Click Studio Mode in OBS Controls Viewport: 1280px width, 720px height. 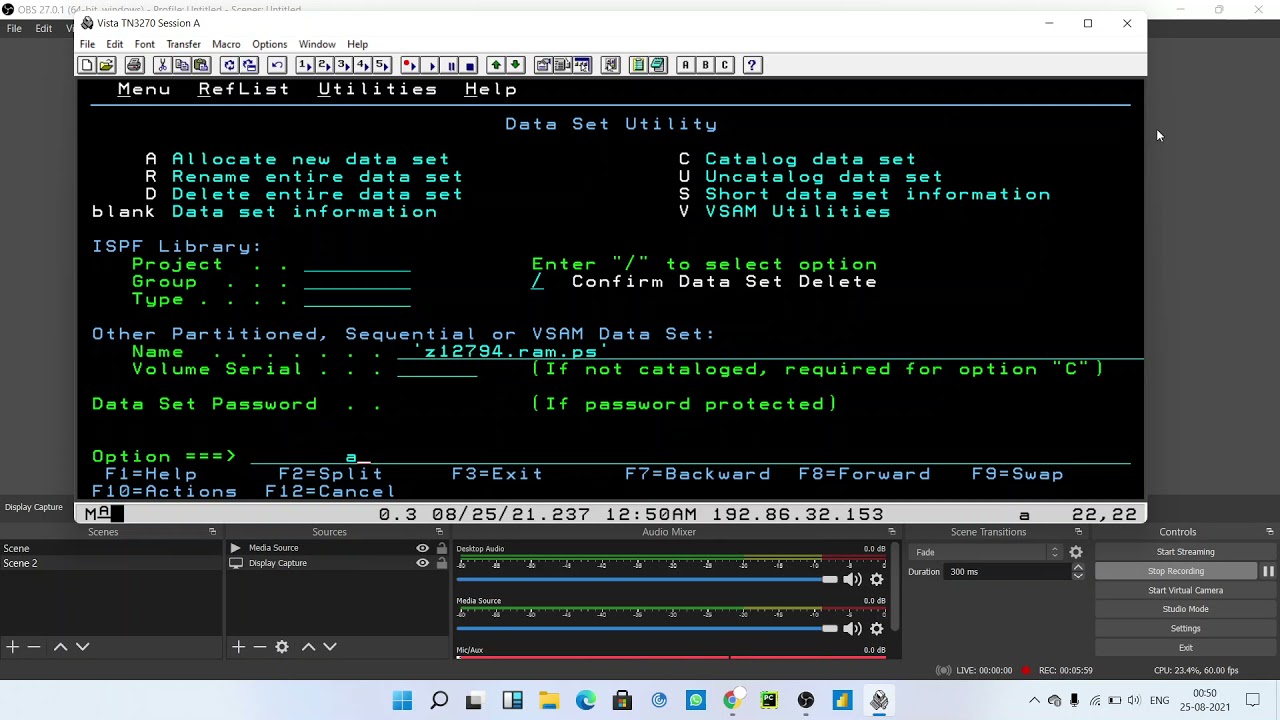tap(1186, 609)
